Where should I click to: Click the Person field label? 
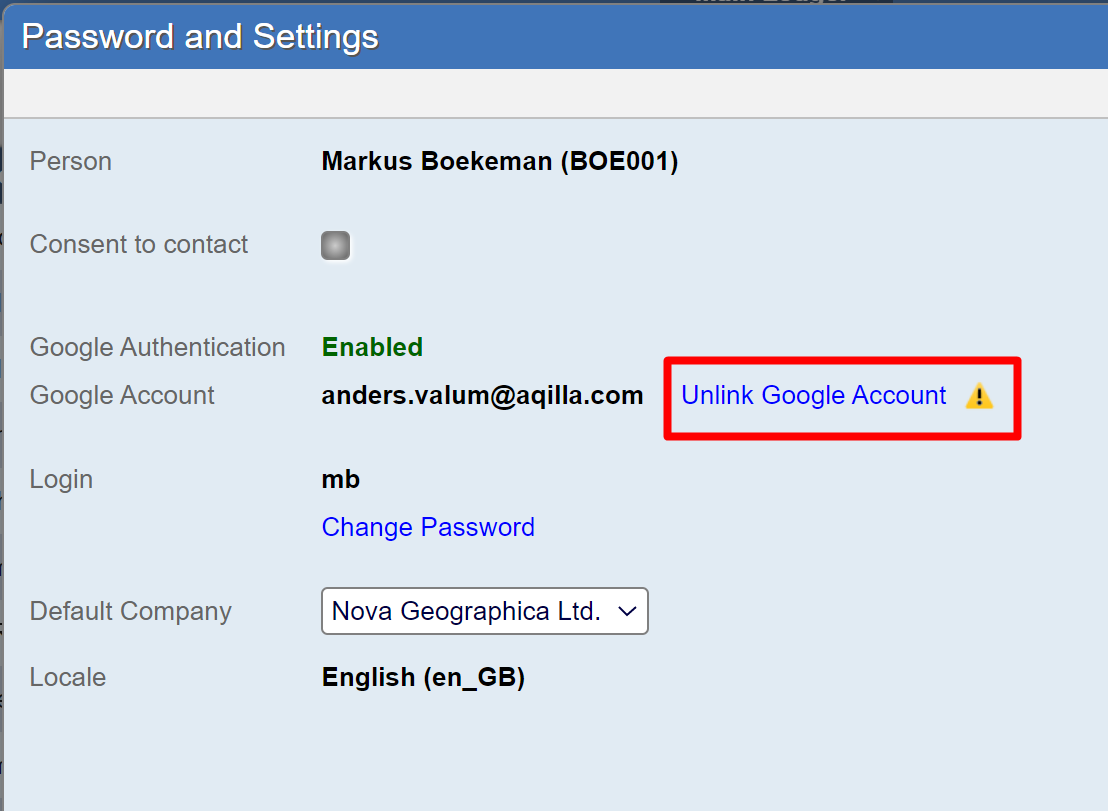(x=71, y=162)
